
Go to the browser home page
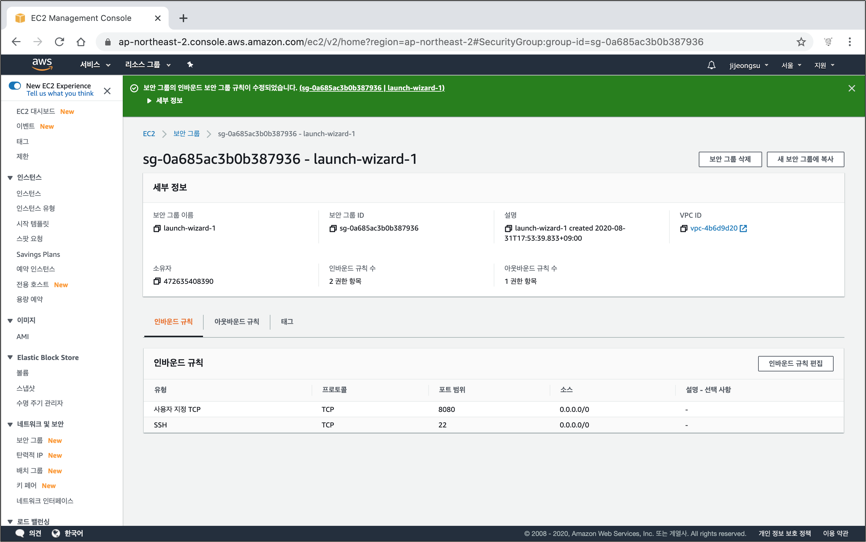click(81, 42)
